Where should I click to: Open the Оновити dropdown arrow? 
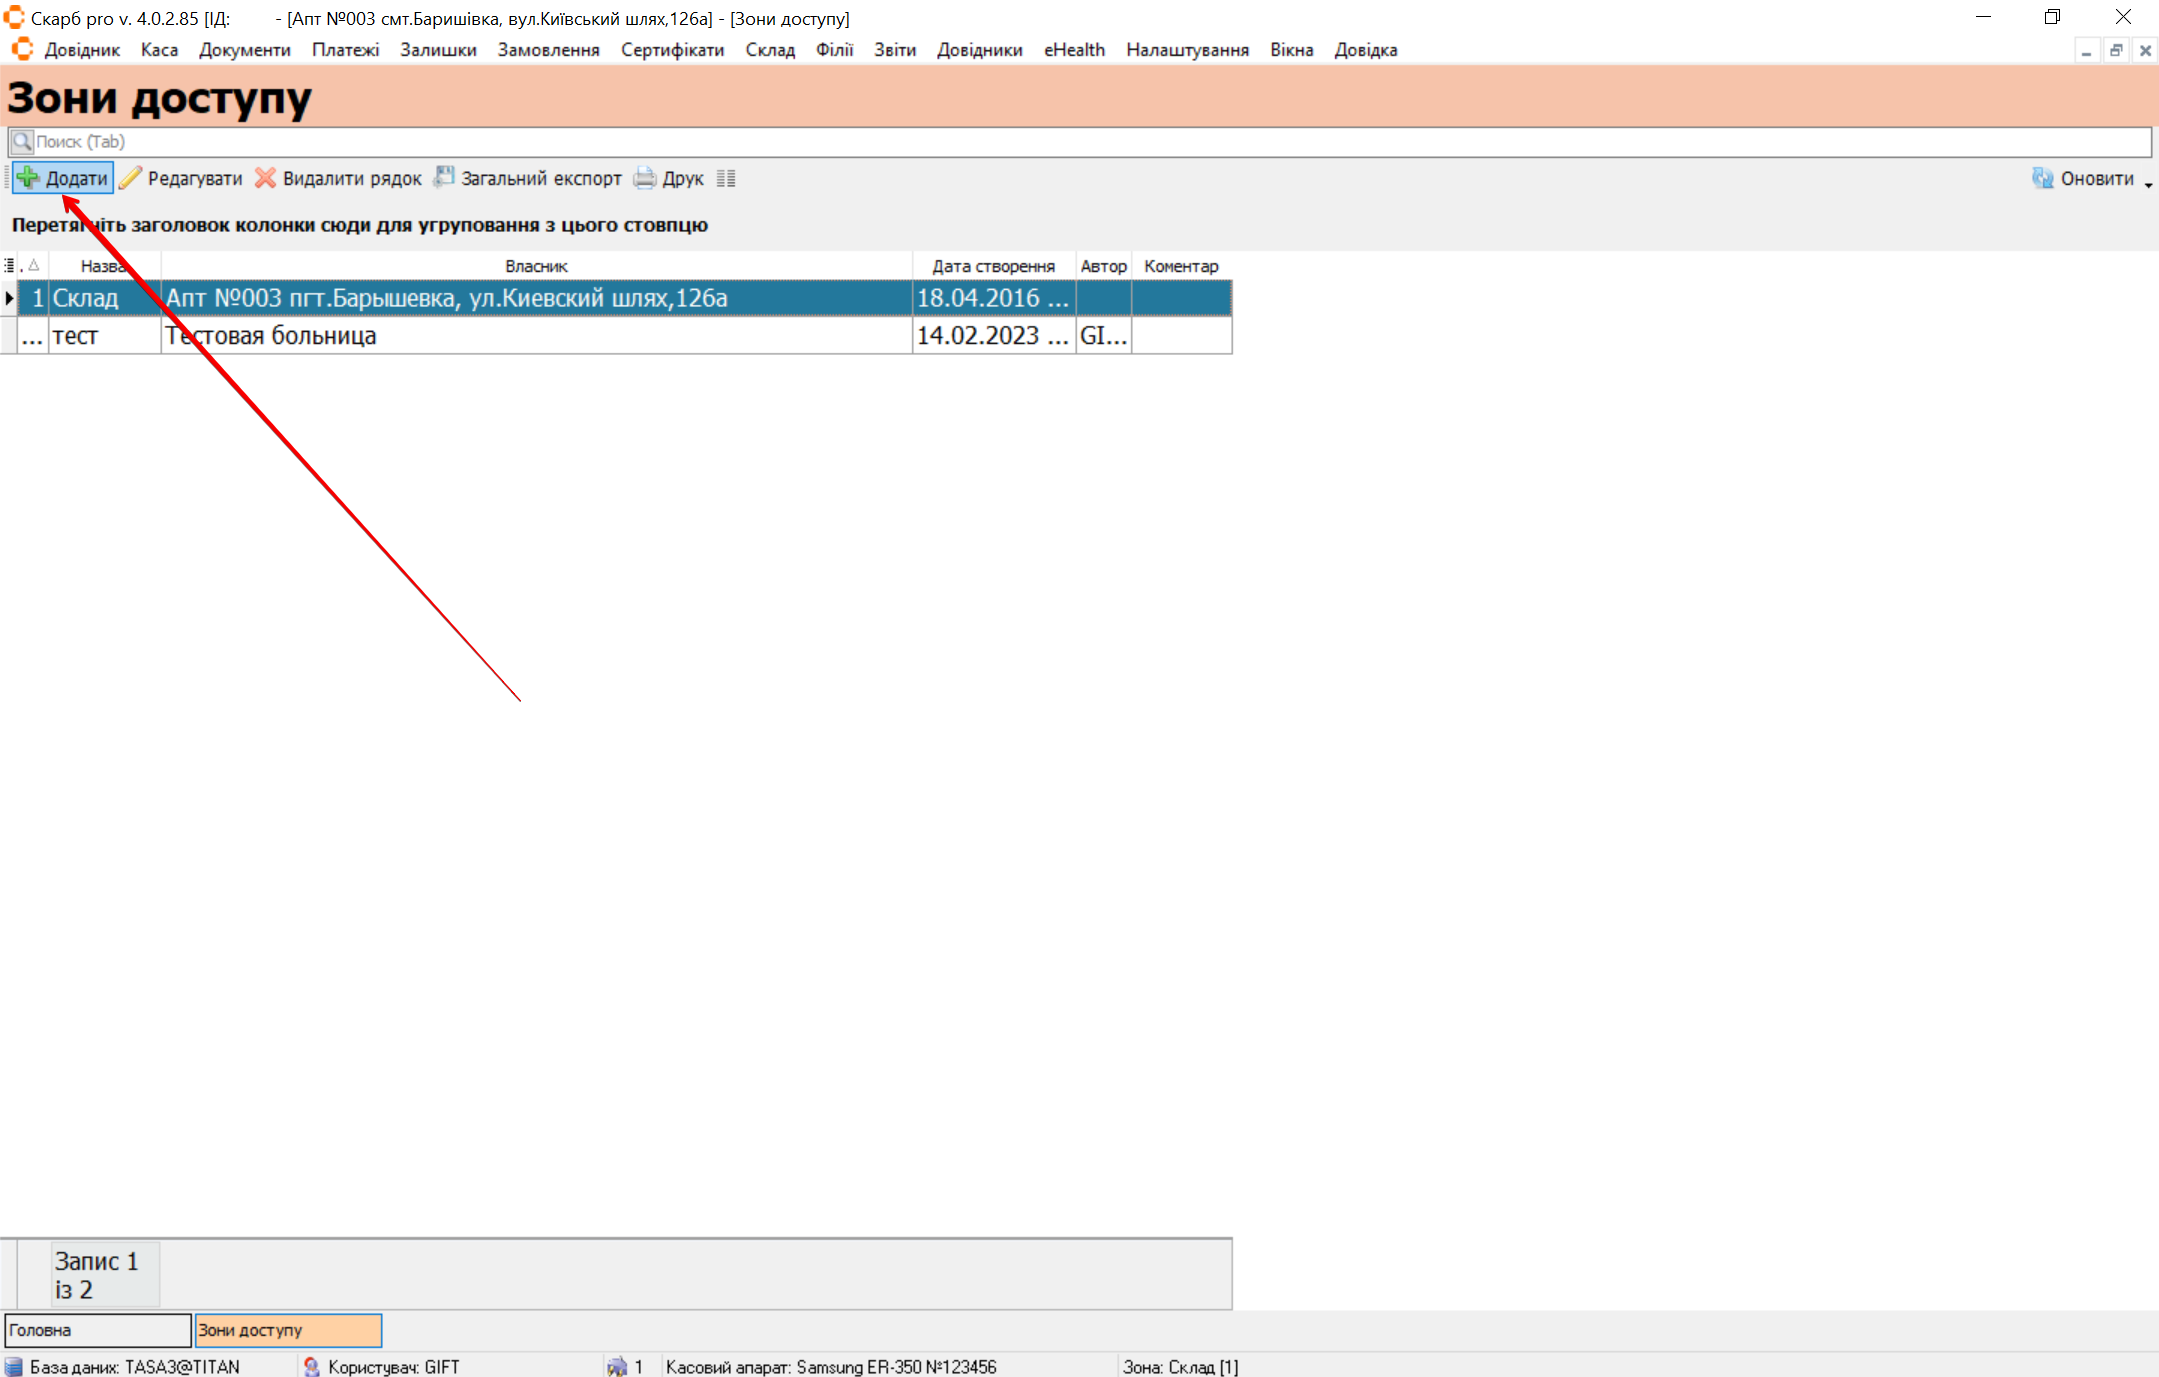click(x=2148, y=184)
